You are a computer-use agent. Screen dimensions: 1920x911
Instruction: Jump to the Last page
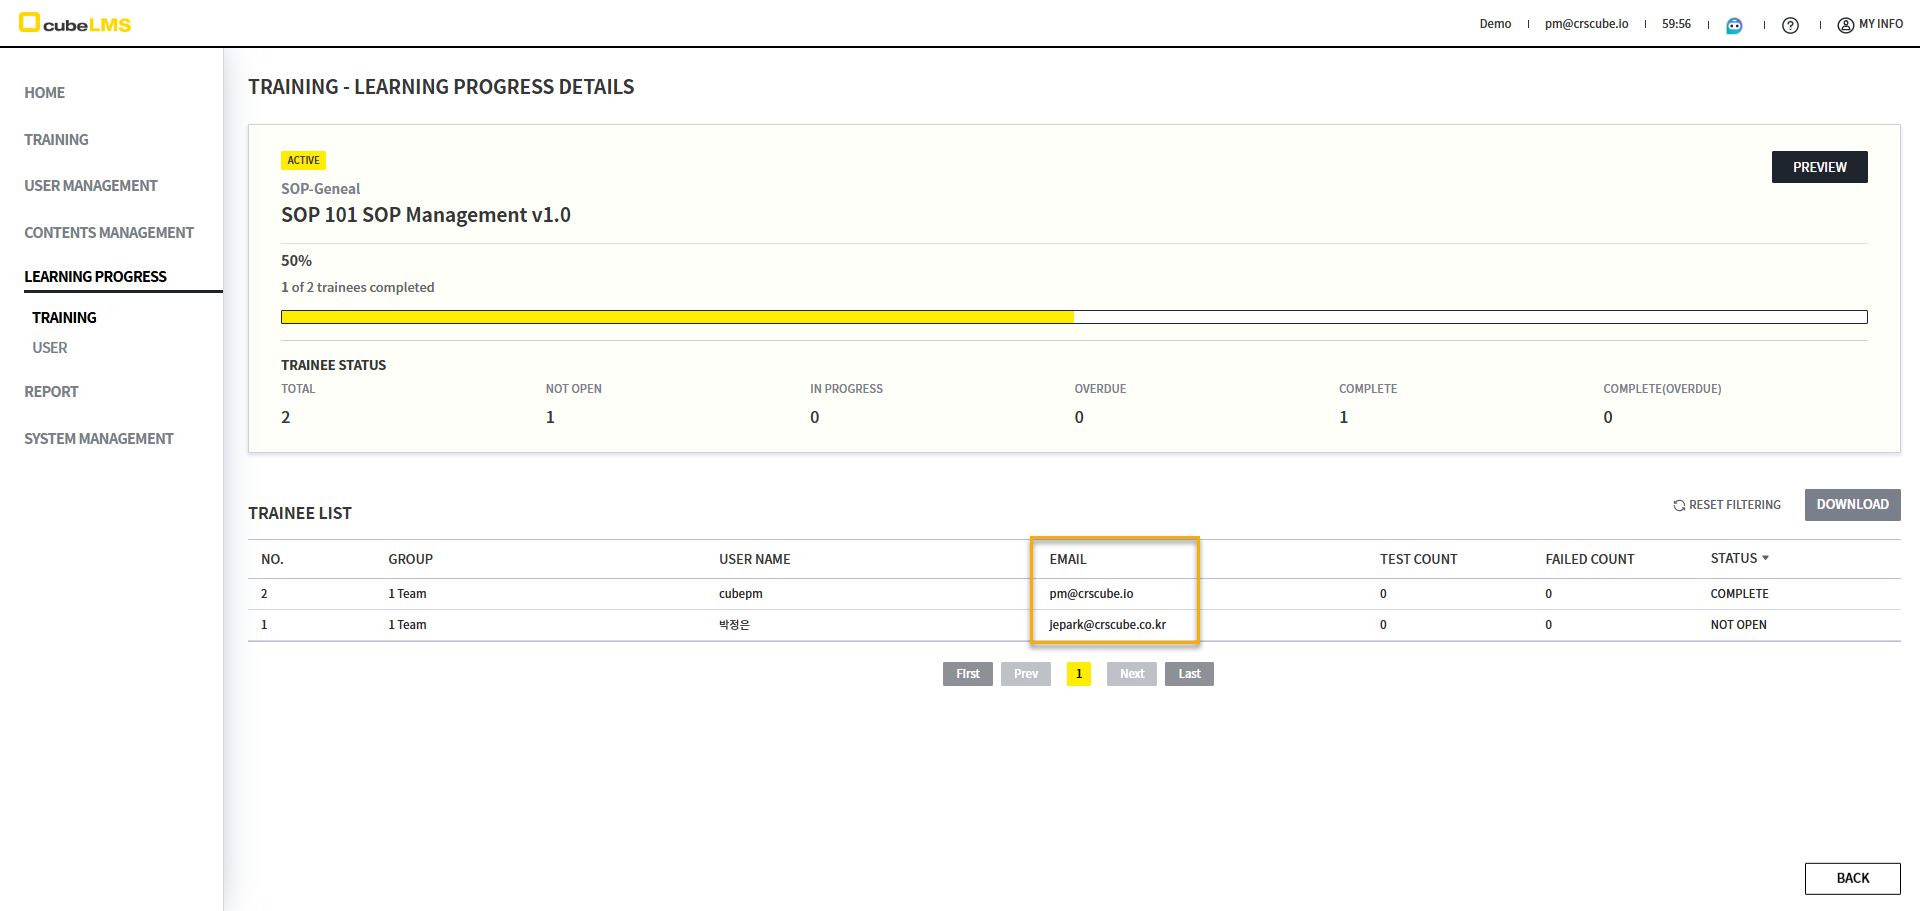coord(1189,674)
